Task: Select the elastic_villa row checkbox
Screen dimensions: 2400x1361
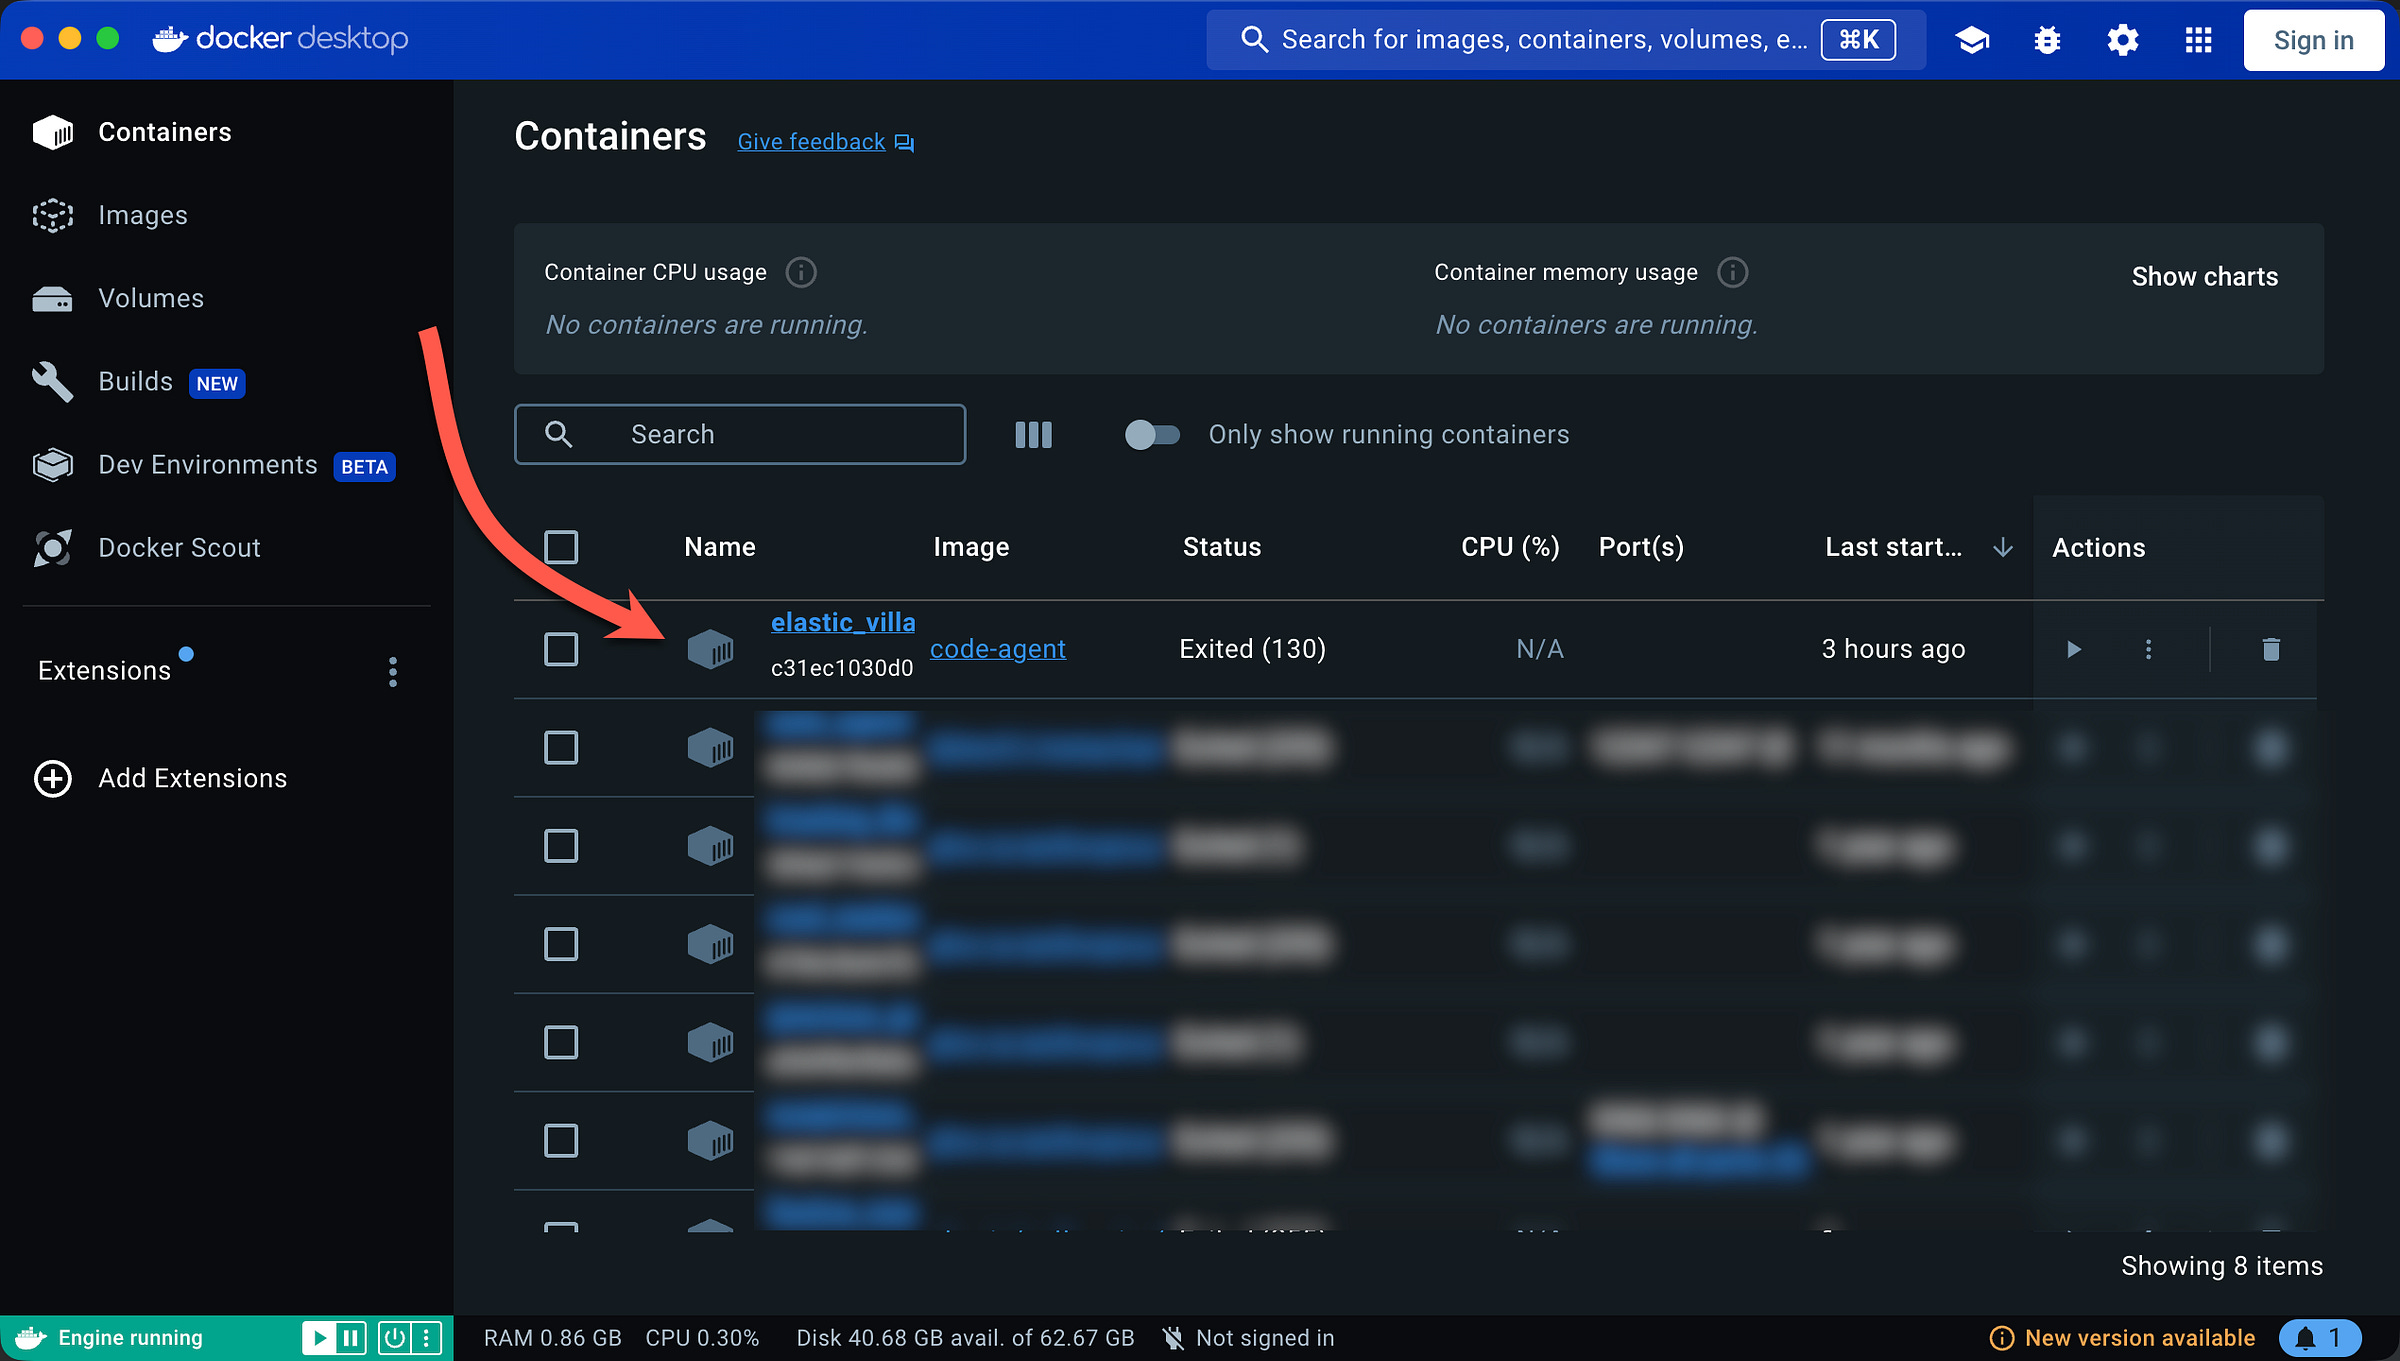Action: 561,649
